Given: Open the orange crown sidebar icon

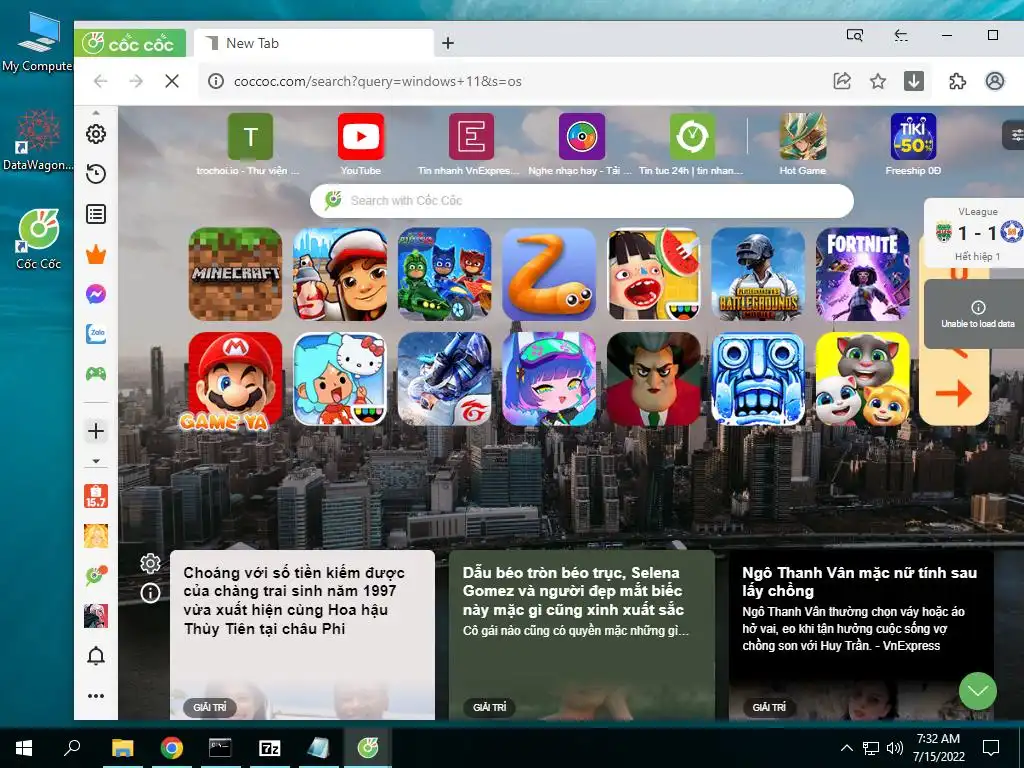Looking at the screenshot, I should pos(96,255).
